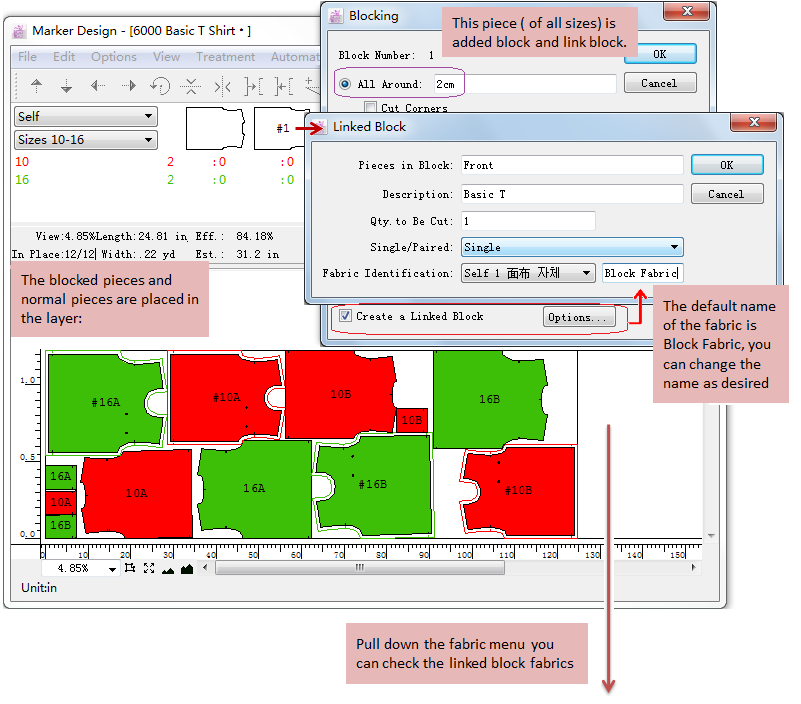
Task: Click the flip vertical toolbar icon
Action: pyautogui.click(x=191, y=86)
